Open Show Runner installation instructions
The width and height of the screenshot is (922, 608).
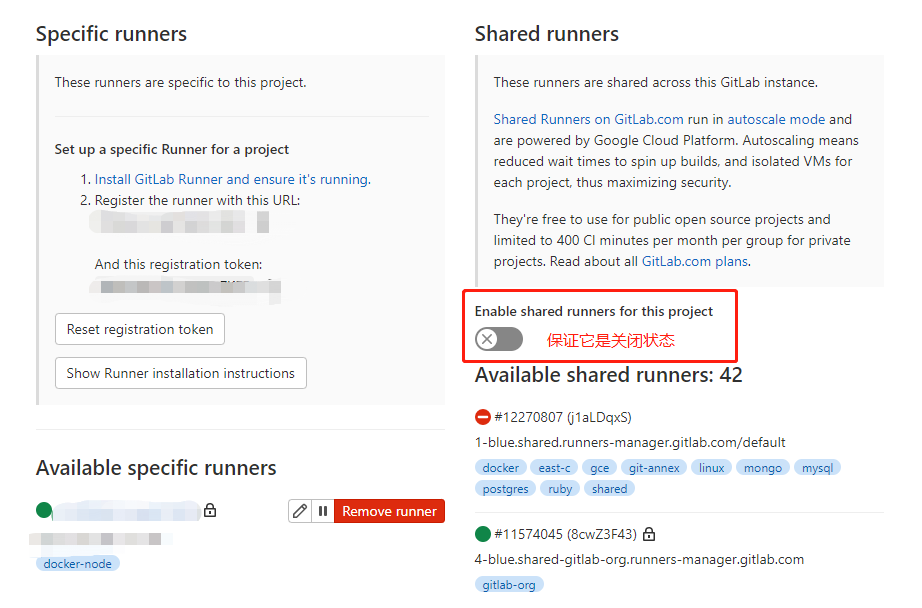180,373
